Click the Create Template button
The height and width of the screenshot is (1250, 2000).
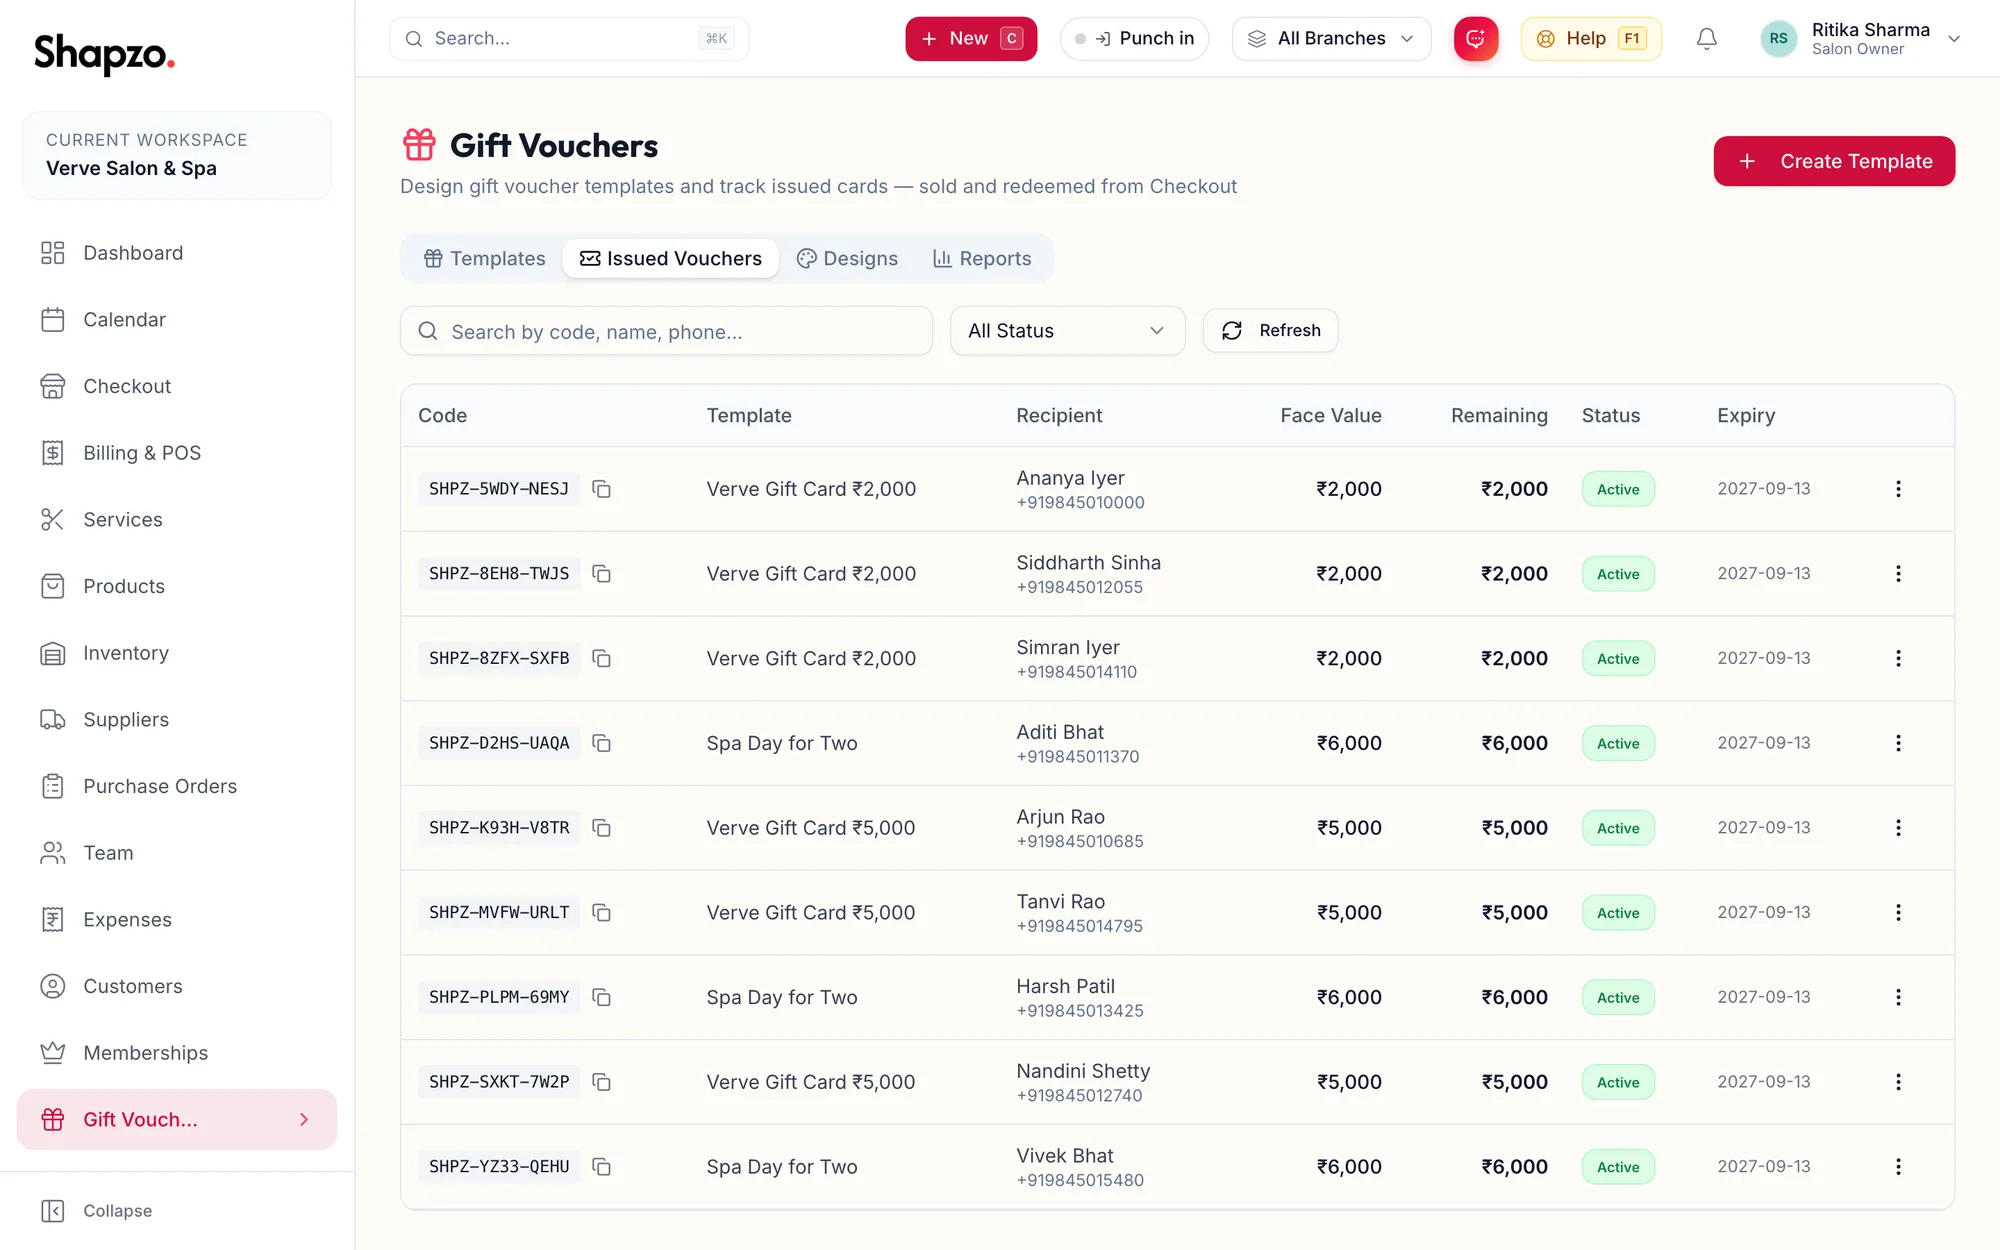tap(1834, 161)
